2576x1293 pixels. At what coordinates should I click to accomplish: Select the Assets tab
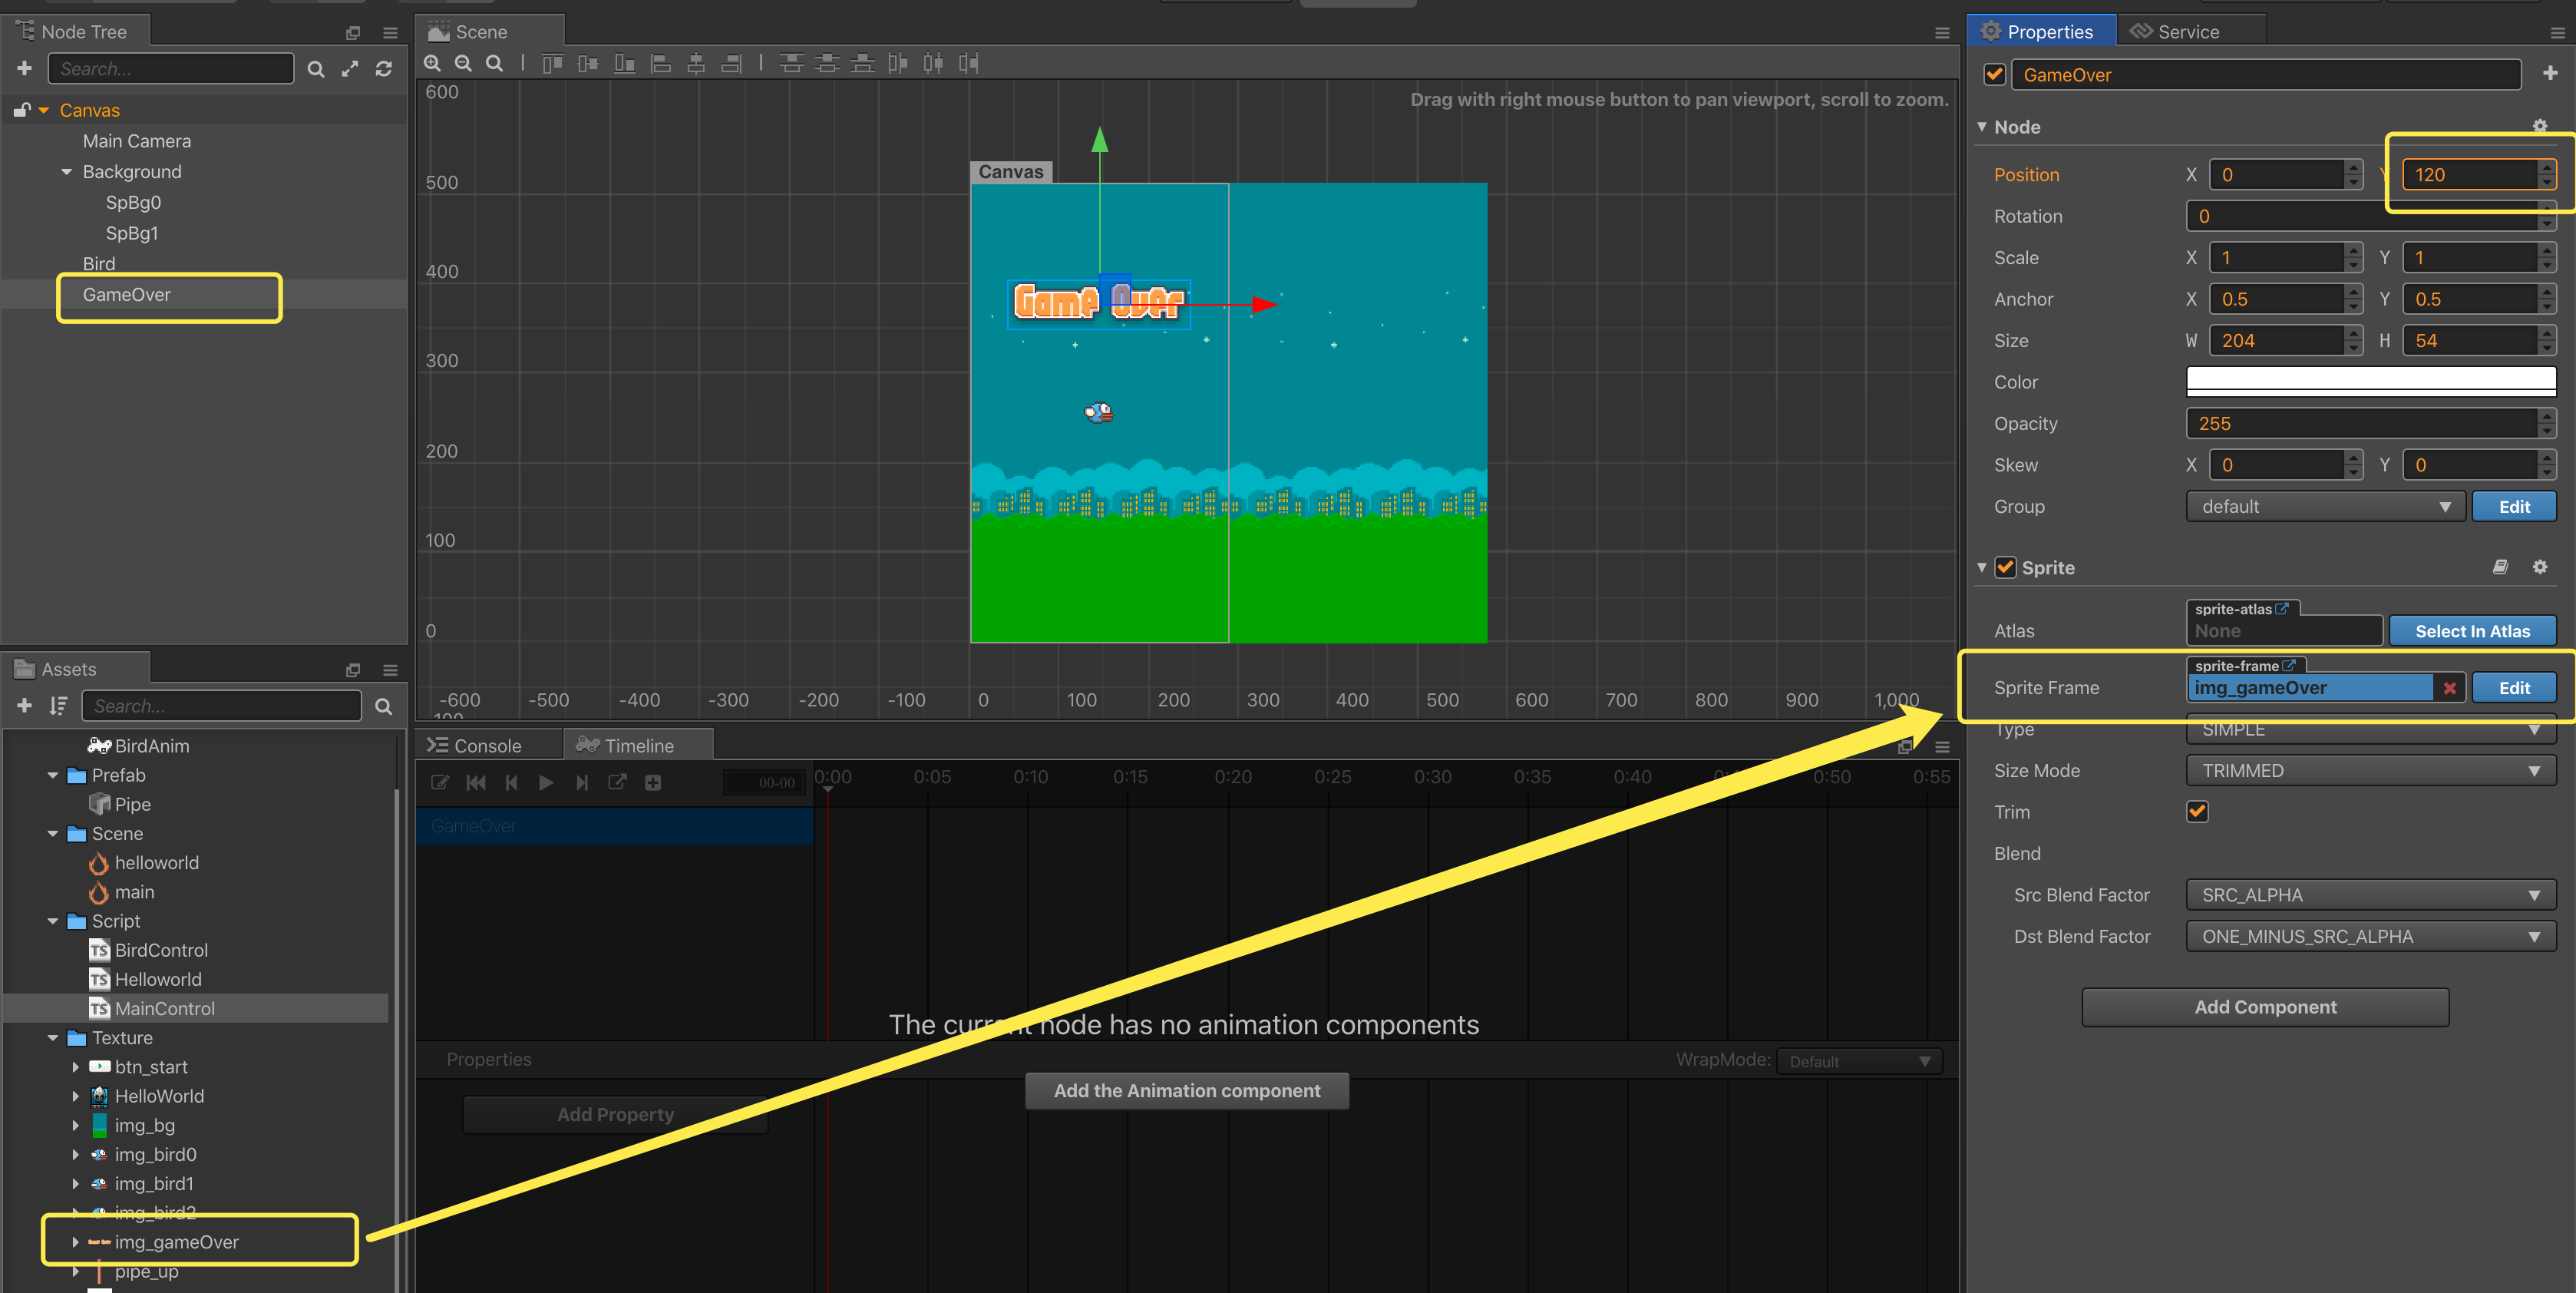point(75,669)
